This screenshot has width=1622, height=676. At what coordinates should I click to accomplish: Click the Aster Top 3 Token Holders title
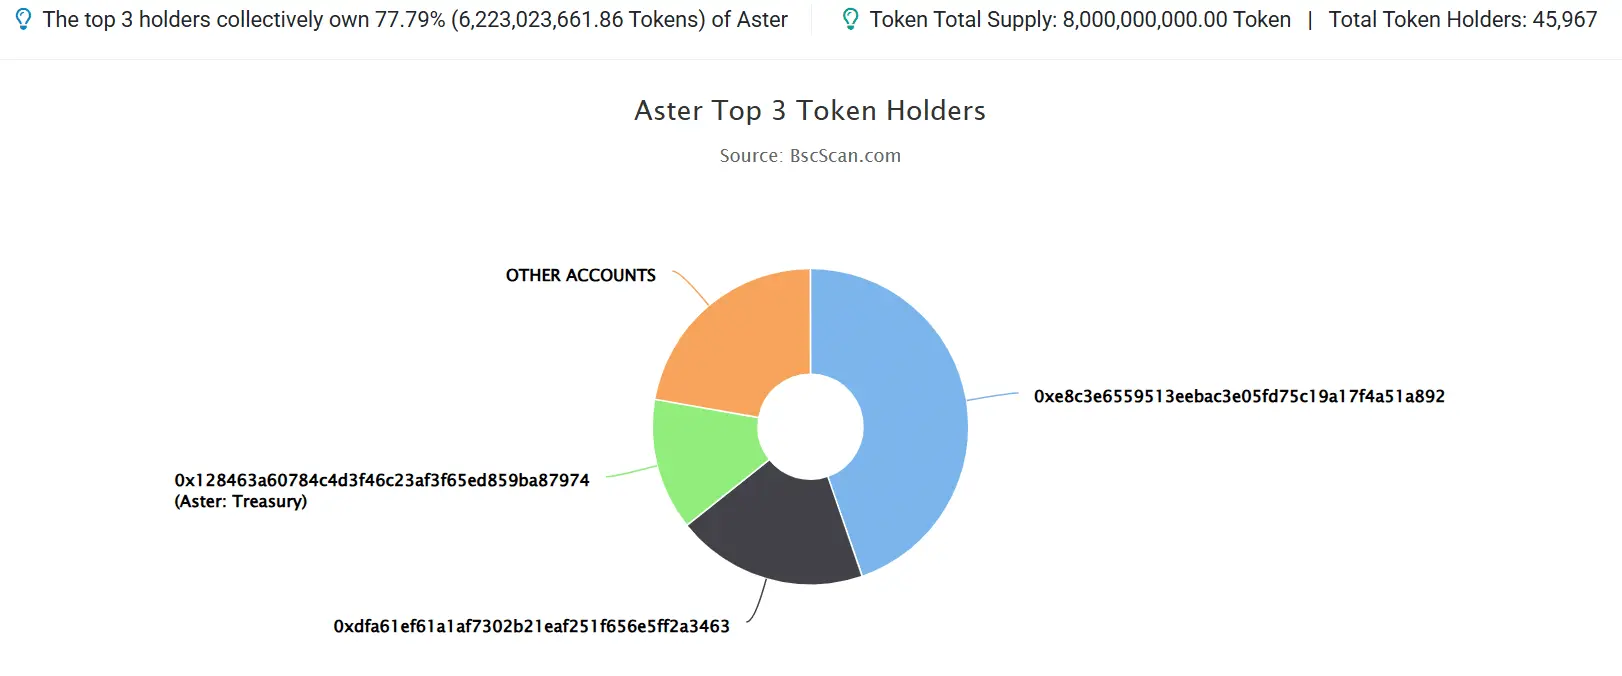[810, 110]
